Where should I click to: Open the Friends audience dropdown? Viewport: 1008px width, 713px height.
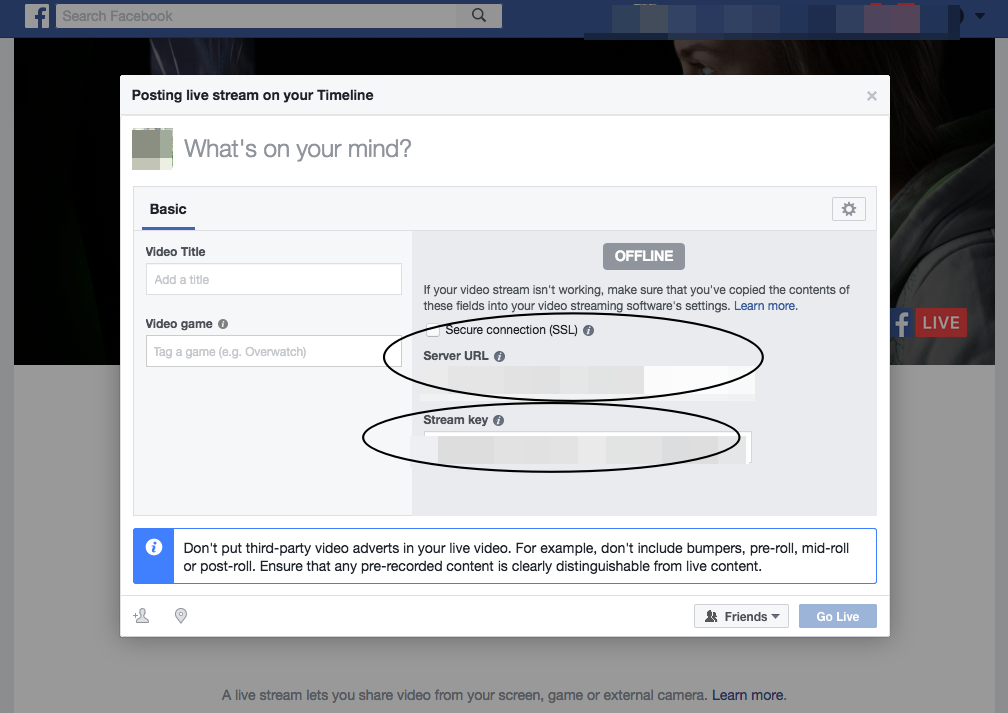[741, 616]
